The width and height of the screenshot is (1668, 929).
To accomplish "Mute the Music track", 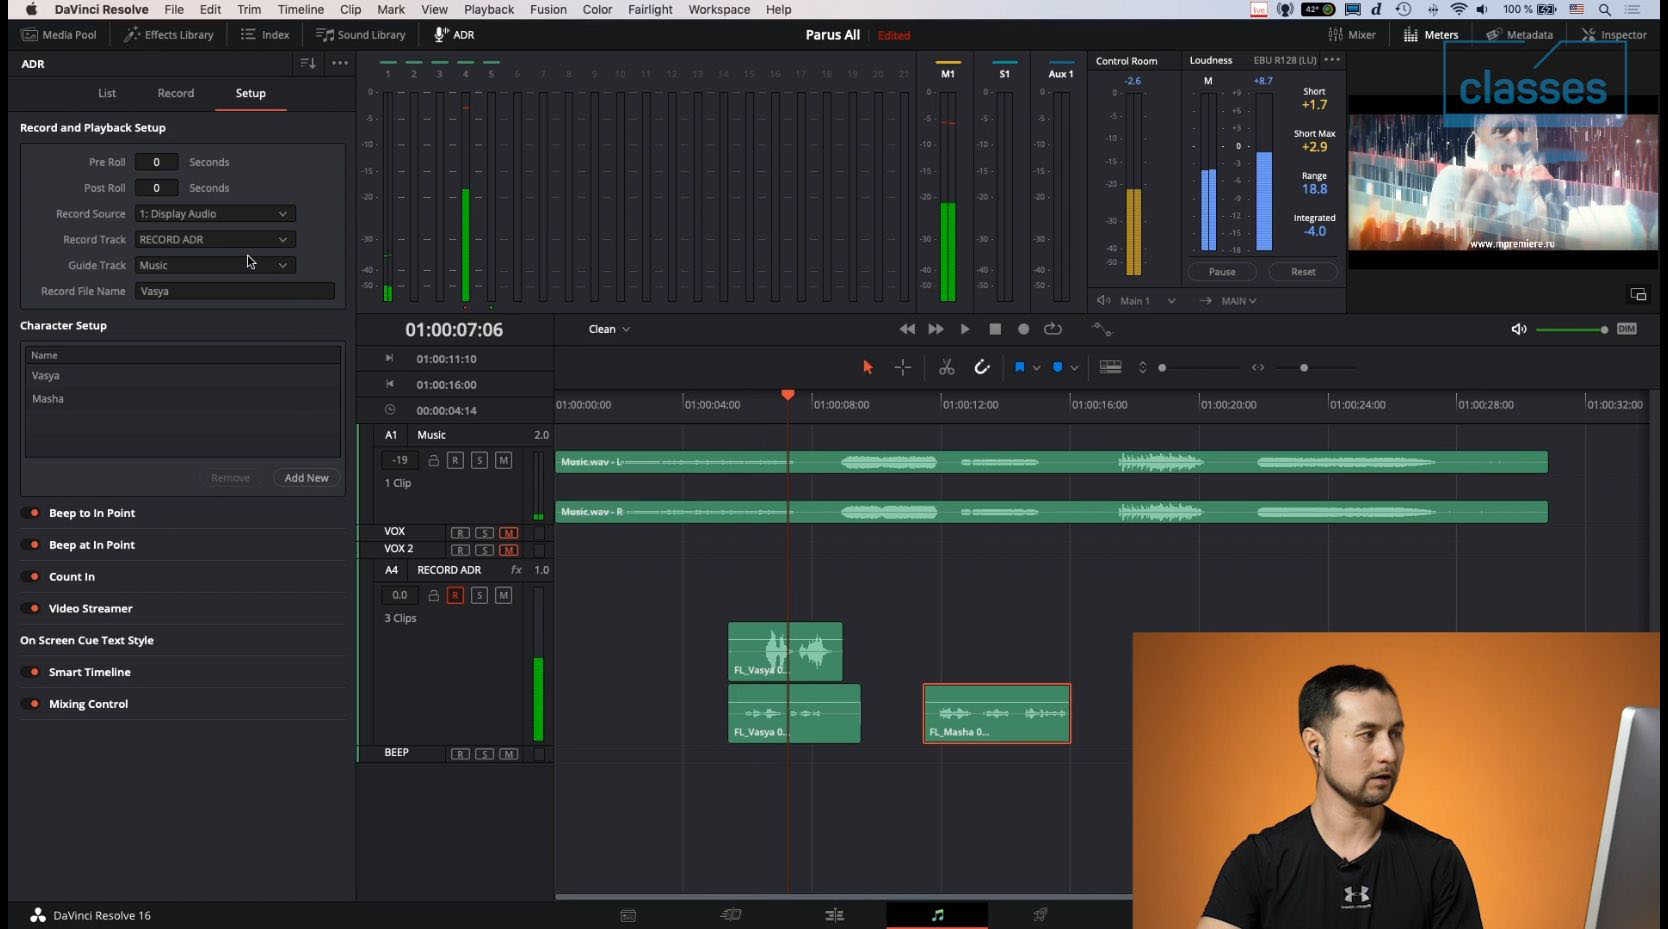I will (x=503, y=460).
